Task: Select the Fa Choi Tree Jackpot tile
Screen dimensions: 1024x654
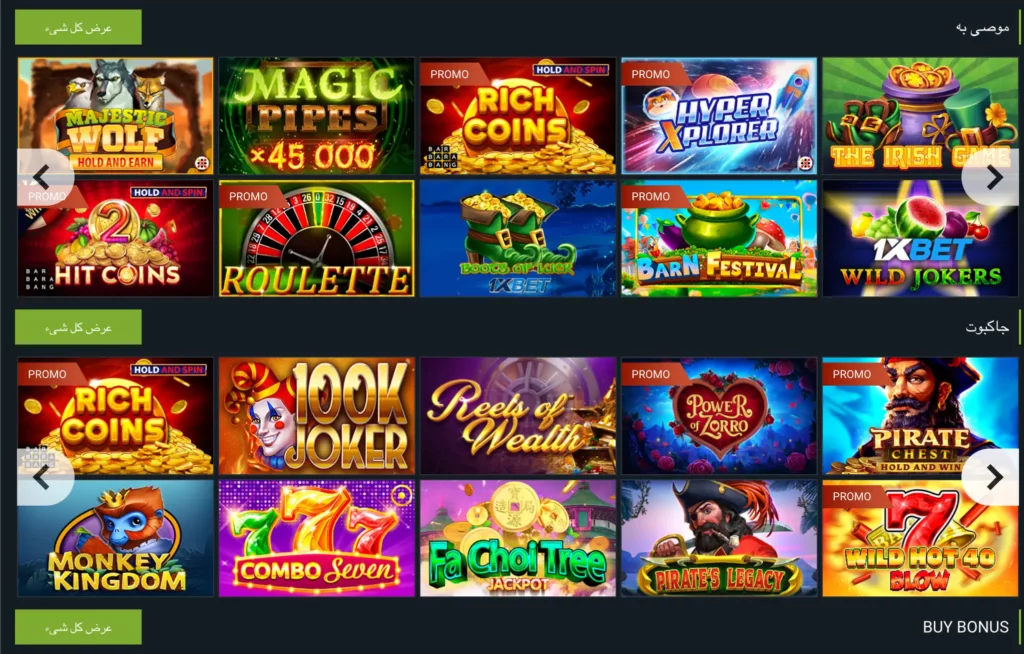Action: coord(518,538)
